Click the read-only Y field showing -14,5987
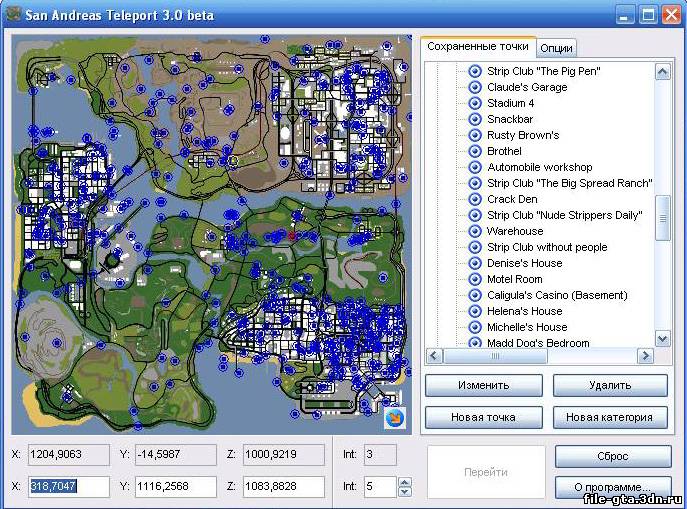Viewport: 687px width, 509px height. click(176, 454)
